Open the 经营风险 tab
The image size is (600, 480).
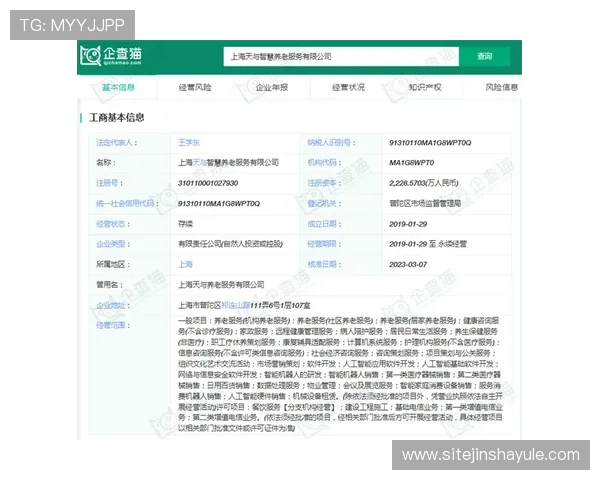click(x=195, y=87)
